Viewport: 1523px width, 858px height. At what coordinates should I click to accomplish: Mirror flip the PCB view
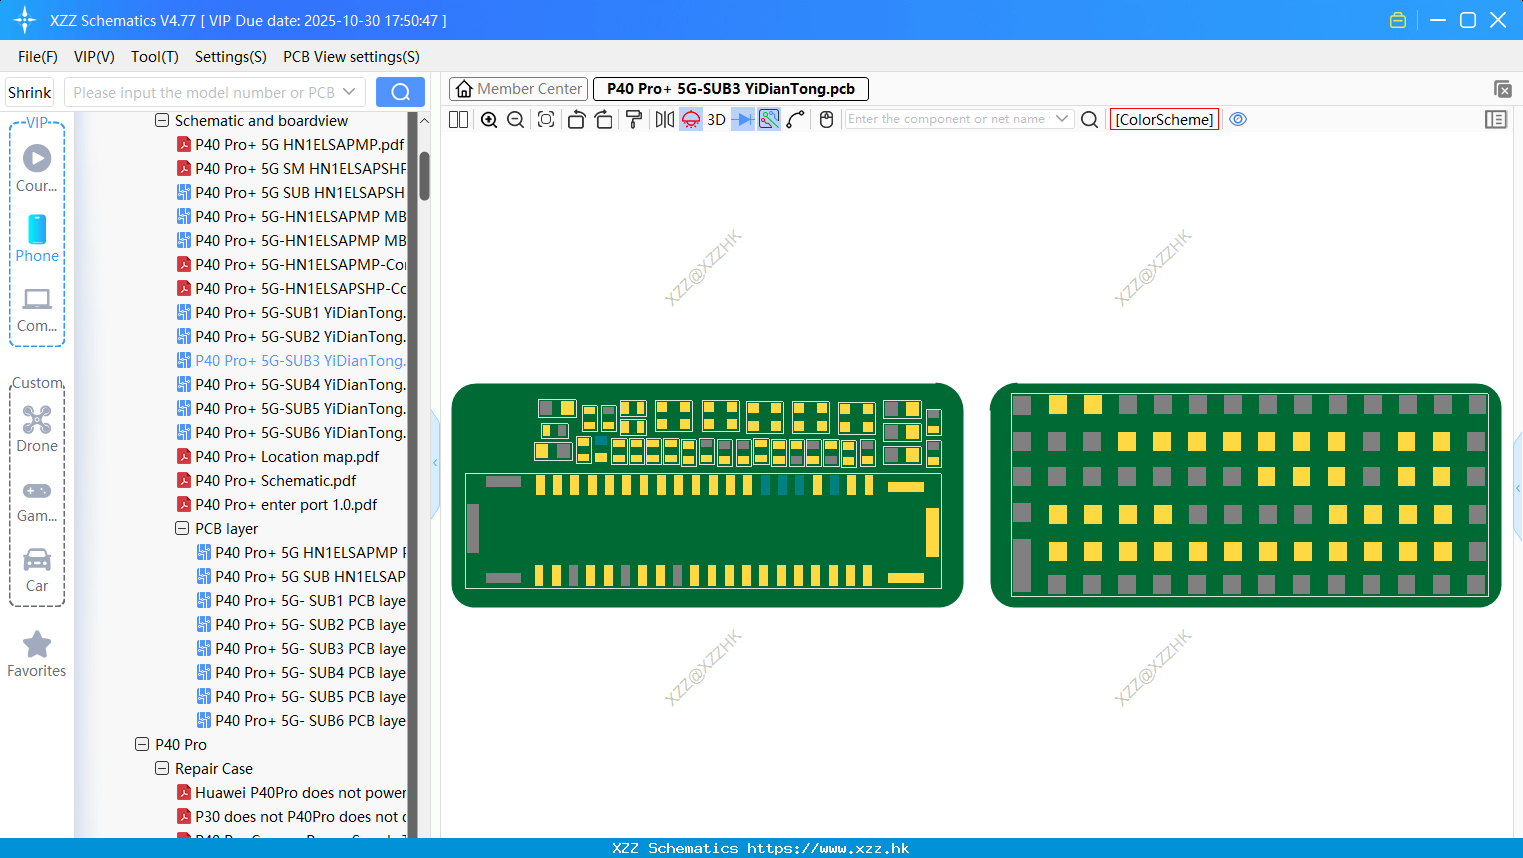tap(664, 119)
